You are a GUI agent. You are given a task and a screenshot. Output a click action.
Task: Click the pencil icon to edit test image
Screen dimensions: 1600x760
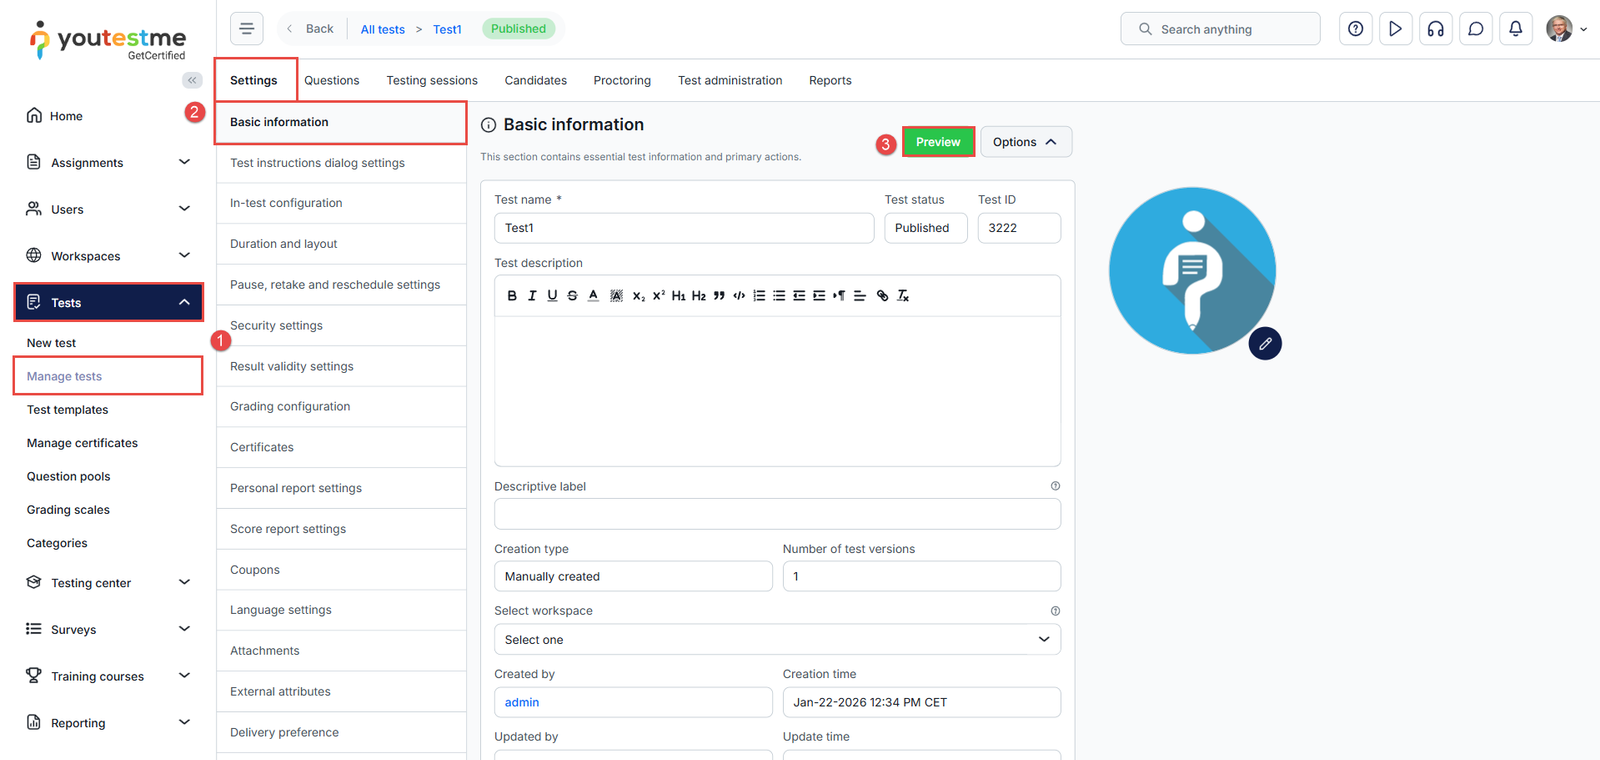click(1265, 343)
